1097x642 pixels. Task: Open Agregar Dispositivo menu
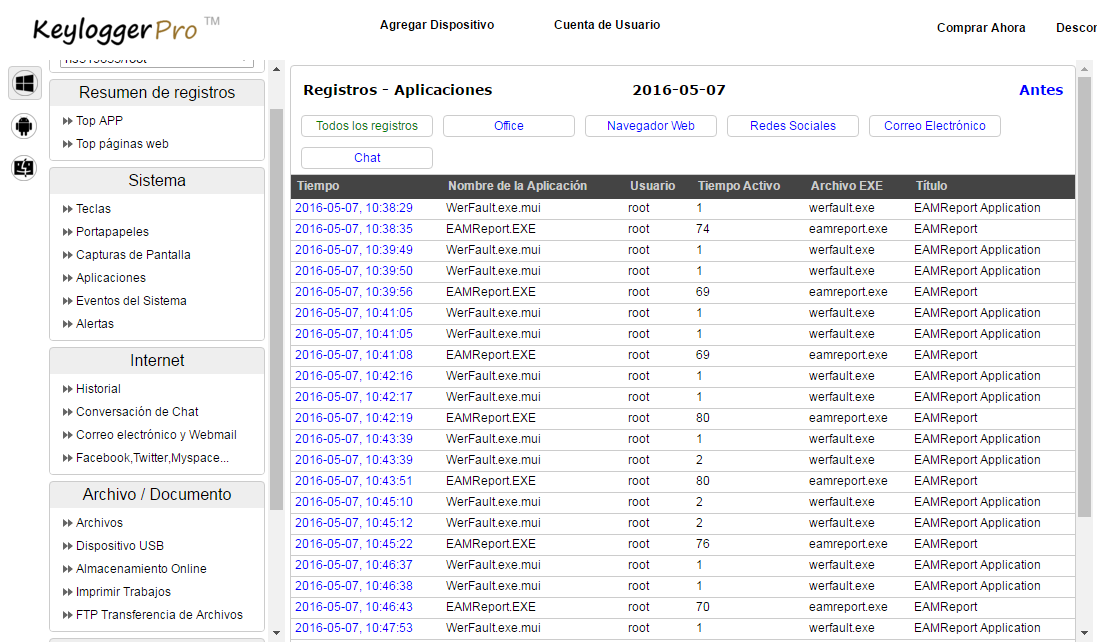[437, 25]
